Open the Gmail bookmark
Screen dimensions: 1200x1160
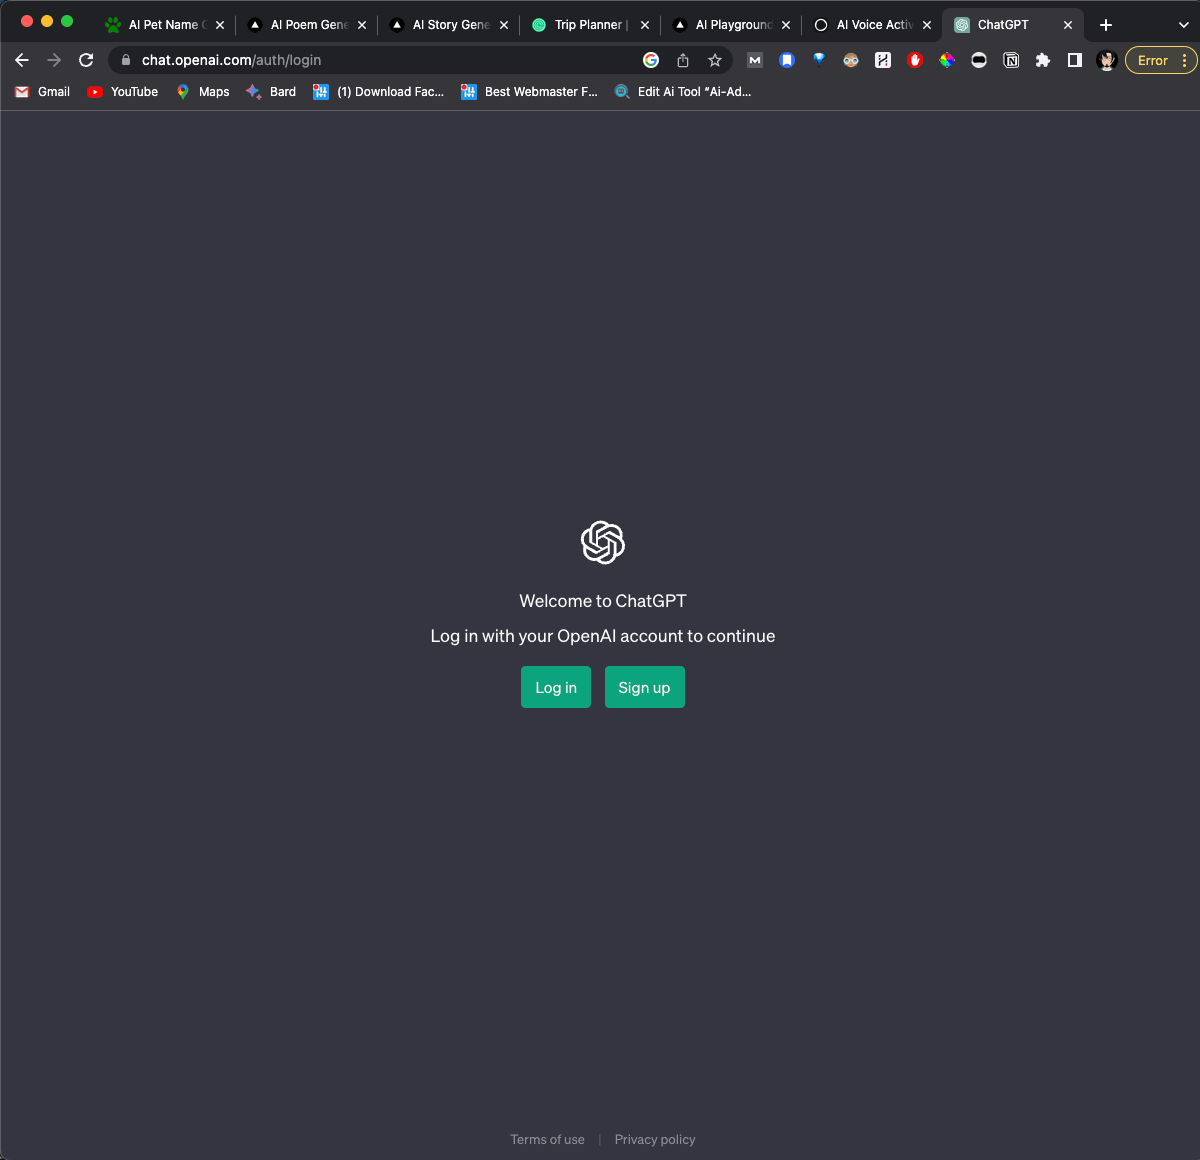(42, 91)
